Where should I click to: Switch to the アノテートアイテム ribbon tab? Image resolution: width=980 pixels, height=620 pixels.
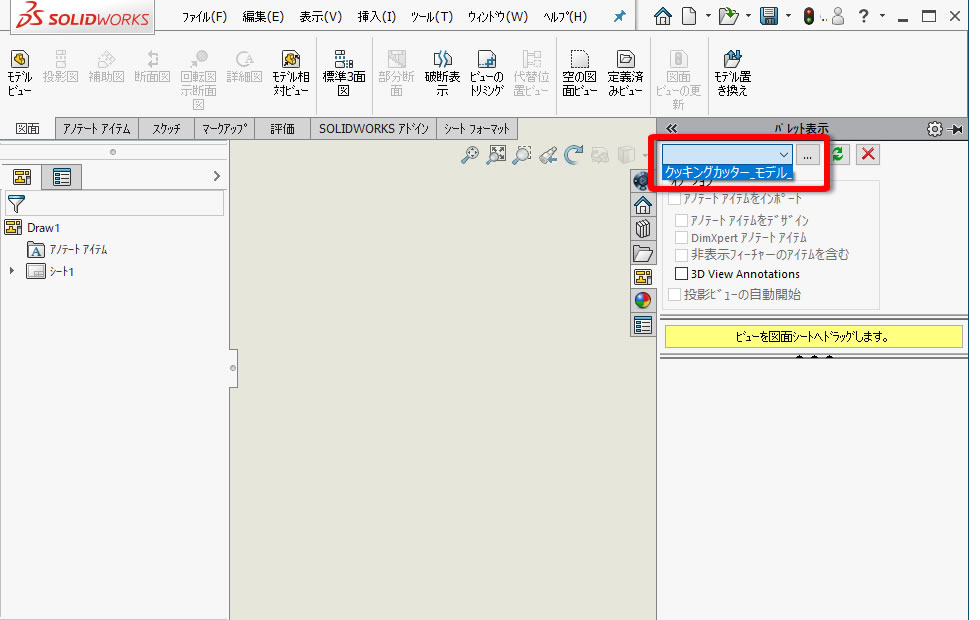click(x=96, y=129)
